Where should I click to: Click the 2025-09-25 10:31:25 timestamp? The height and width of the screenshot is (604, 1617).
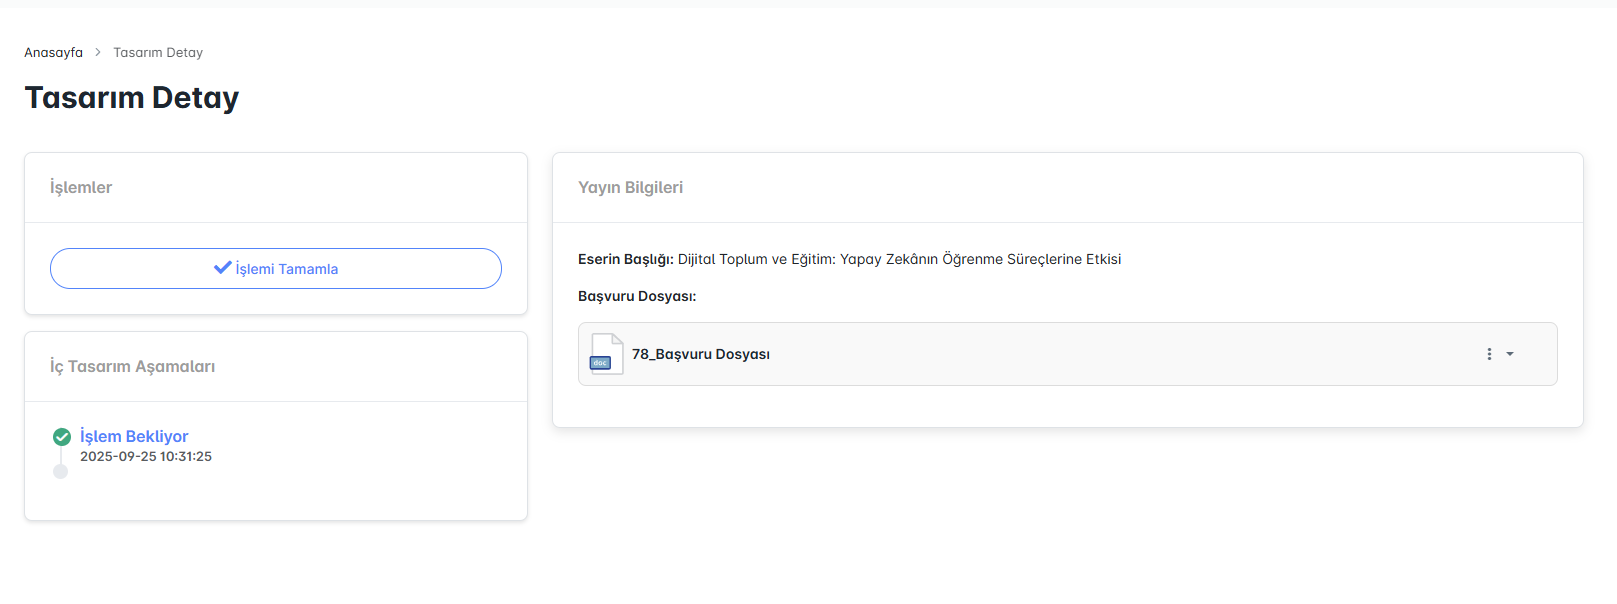pos(146,456)
